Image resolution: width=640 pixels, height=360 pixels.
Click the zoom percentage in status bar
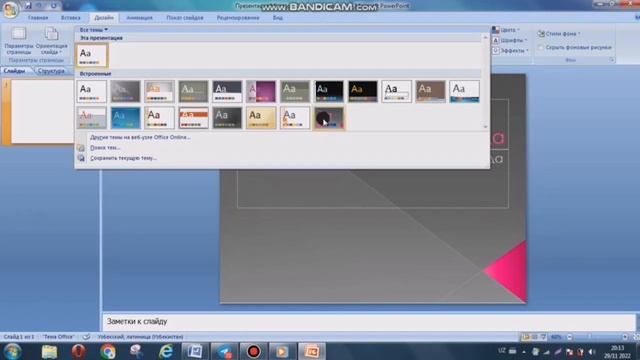(x=556, y=337)
